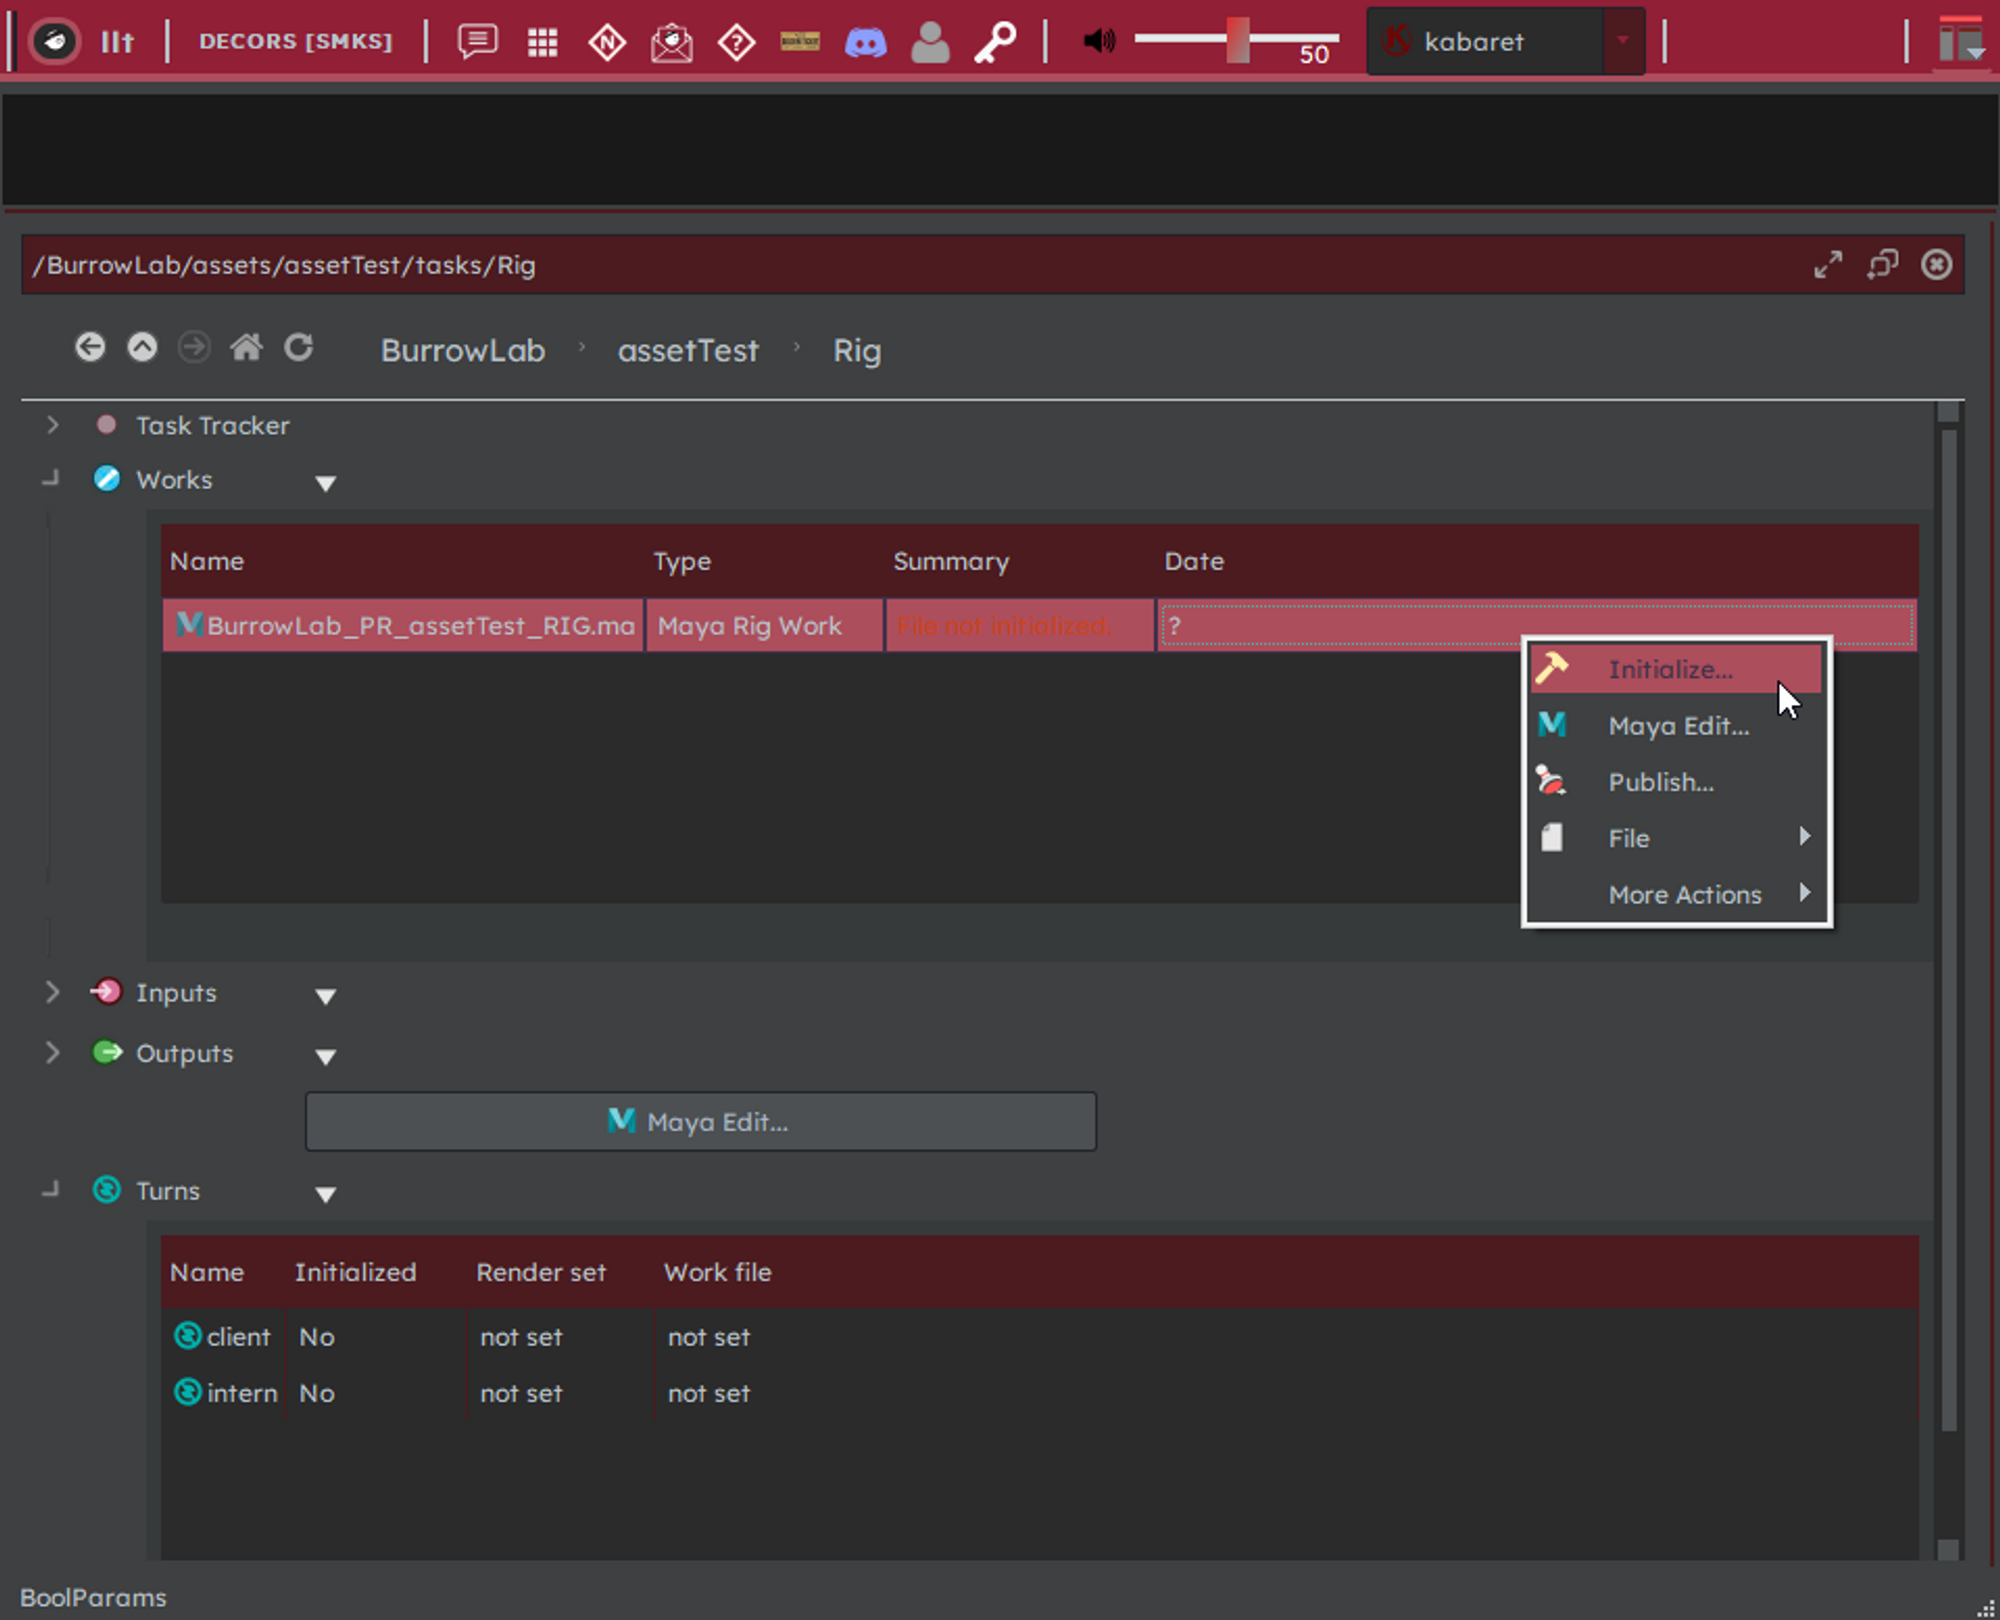Click the wide Maya Edit... button
This screenshot has height=1620, width=2000.
700,1122
